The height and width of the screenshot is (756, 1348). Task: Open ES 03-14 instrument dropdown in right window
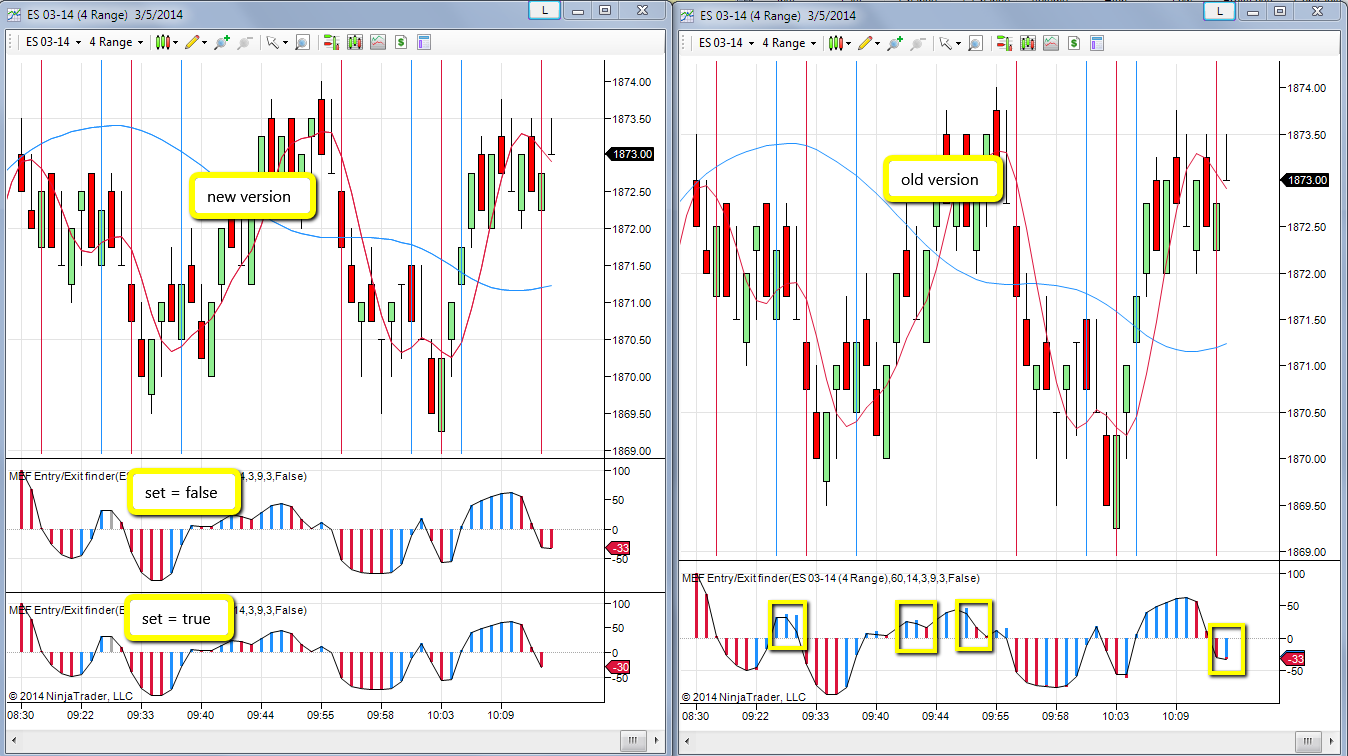726,43
